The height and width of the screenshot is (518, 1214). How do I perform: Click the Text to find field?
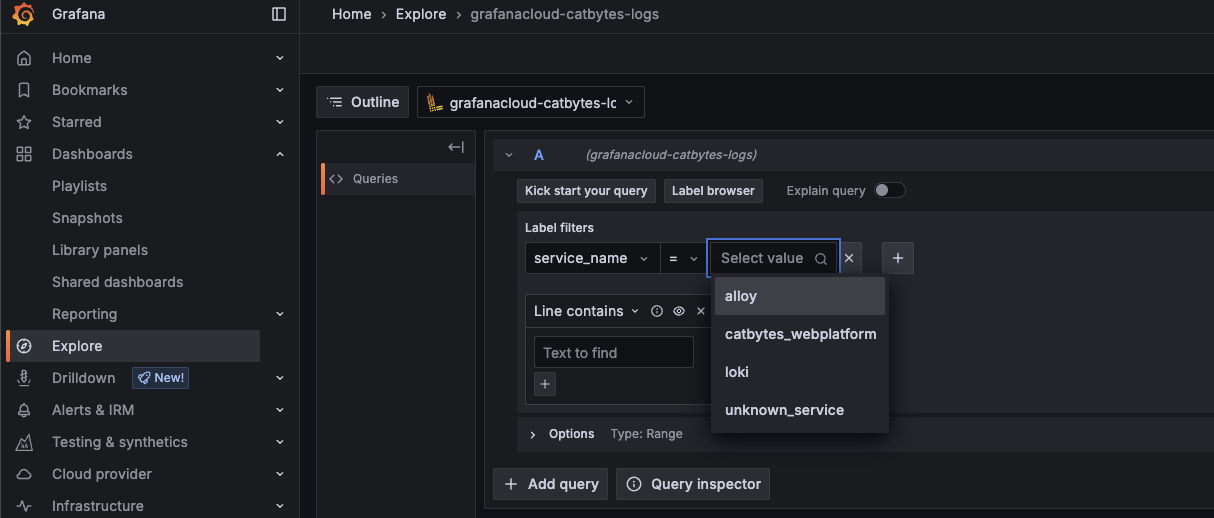tap(614, 352)
